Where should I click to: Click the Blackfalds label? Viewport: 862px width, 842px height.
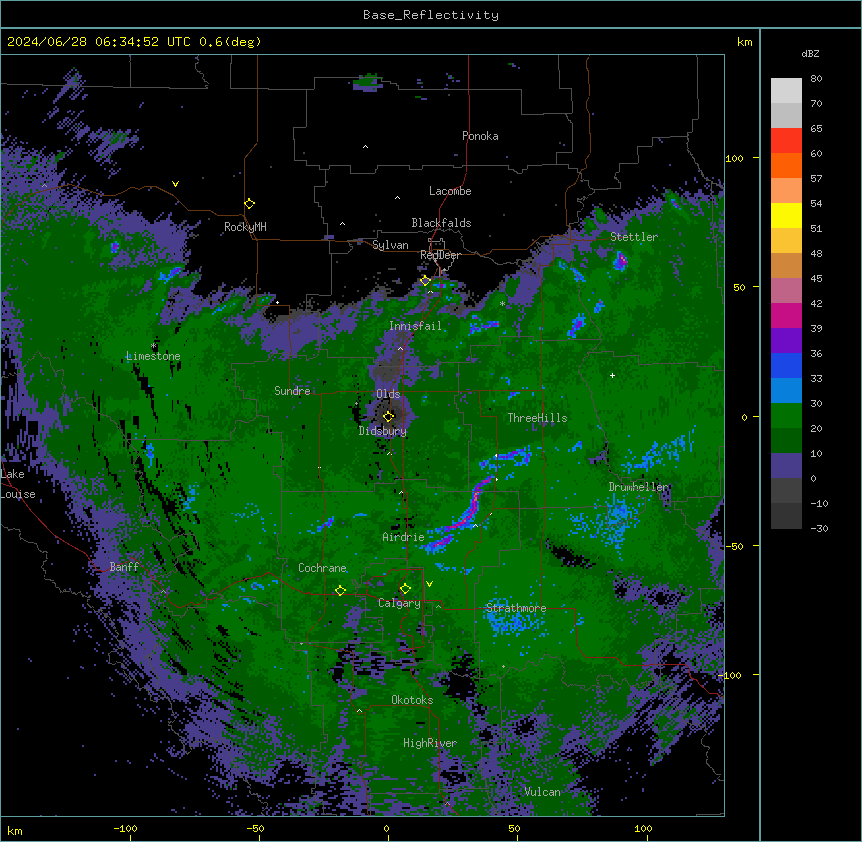click(x=441, y=223)
